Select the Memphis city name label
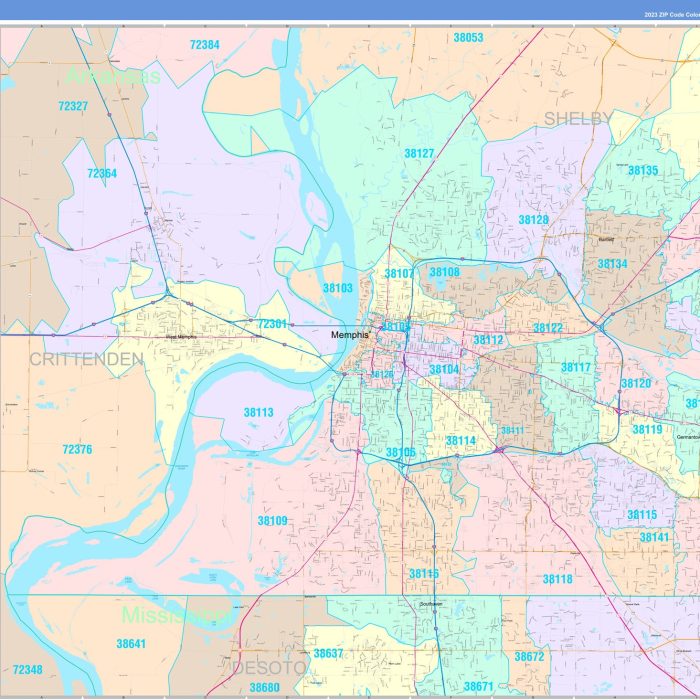Image resolution: width=700 pixels, height=700 pixels. [350, 335]
